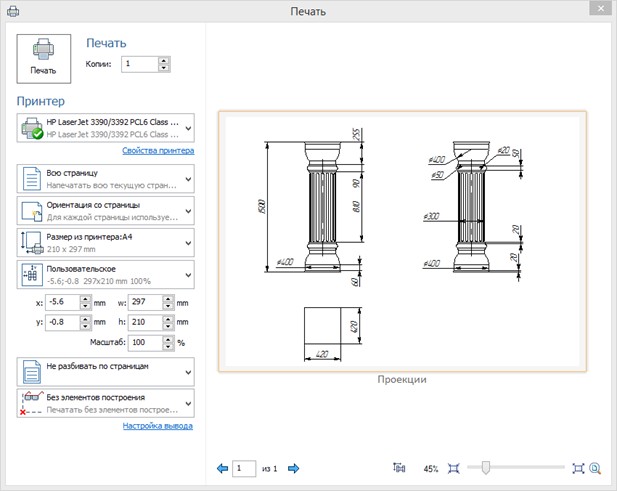Open 'Ориентация со страницы' orientation dropdown
The image size is (617, 491).
[188, 210]
